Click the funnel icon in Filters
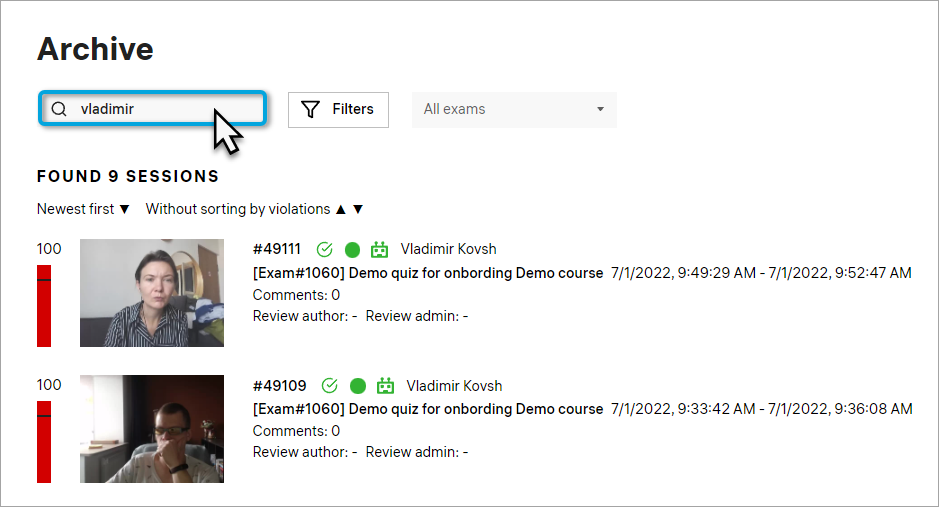This screenshot has height=507, width=939. click(311, 109)
